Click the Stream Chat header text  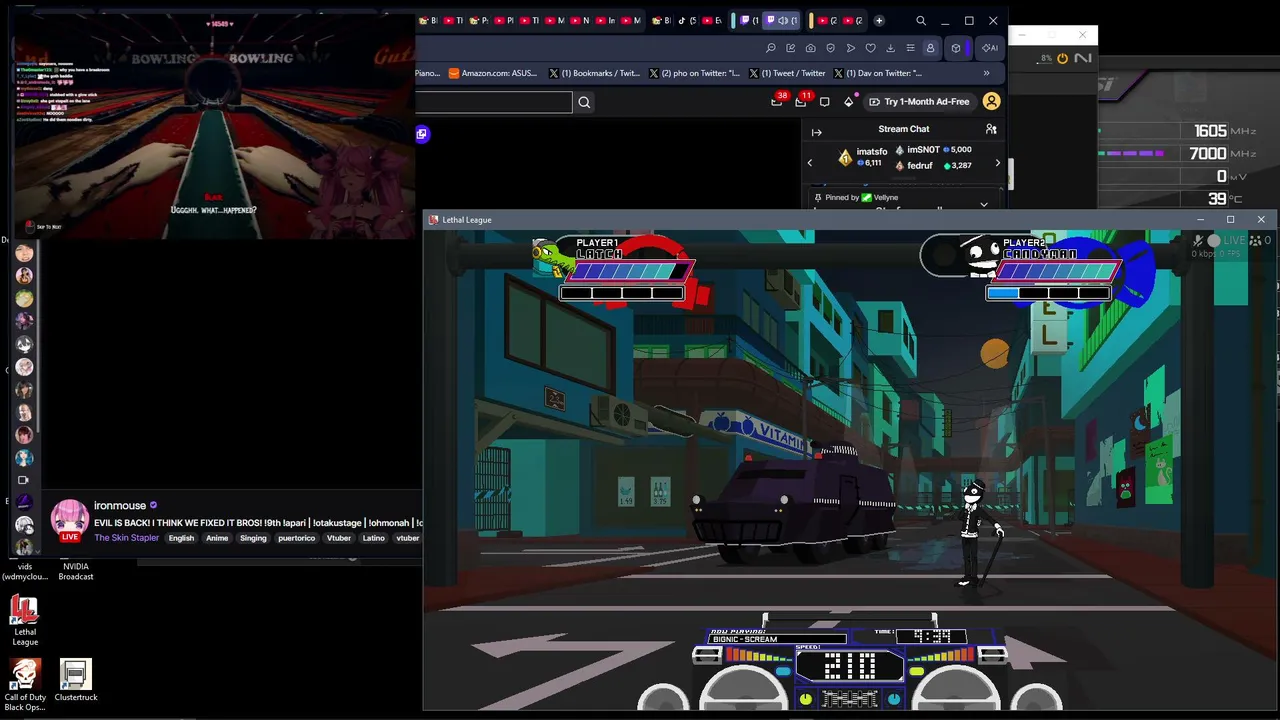click(x=903, y=129)
